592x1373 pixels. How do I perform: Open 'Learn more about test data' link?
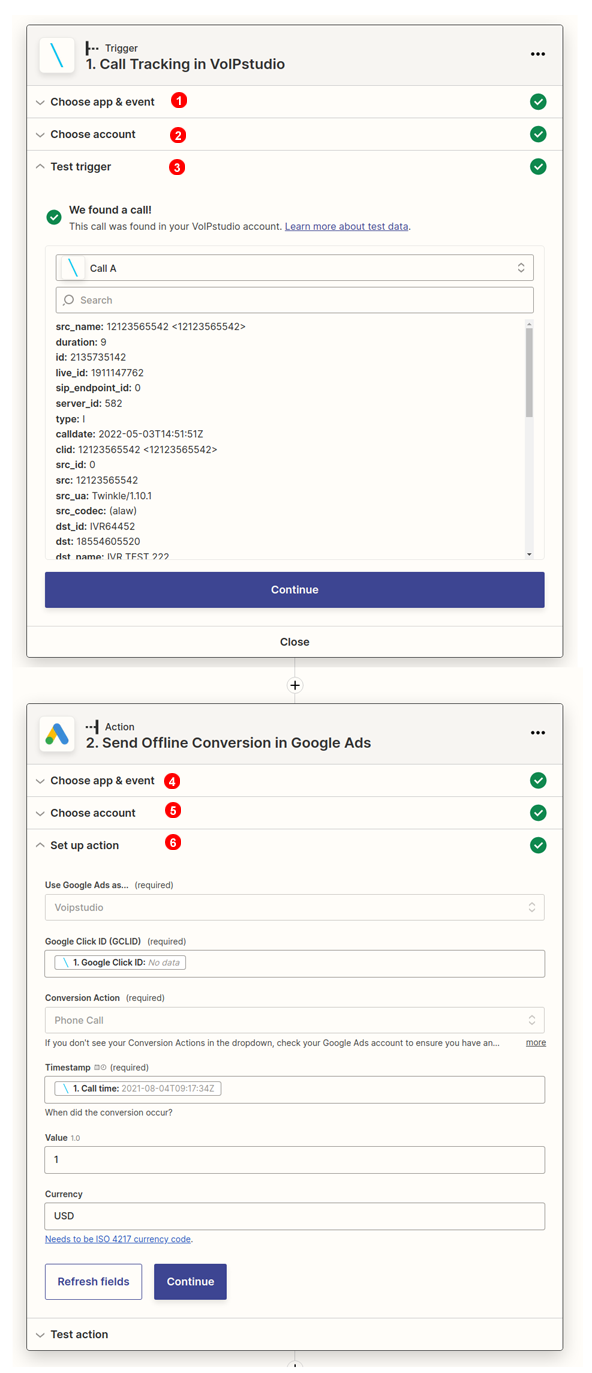click(347, 227)
